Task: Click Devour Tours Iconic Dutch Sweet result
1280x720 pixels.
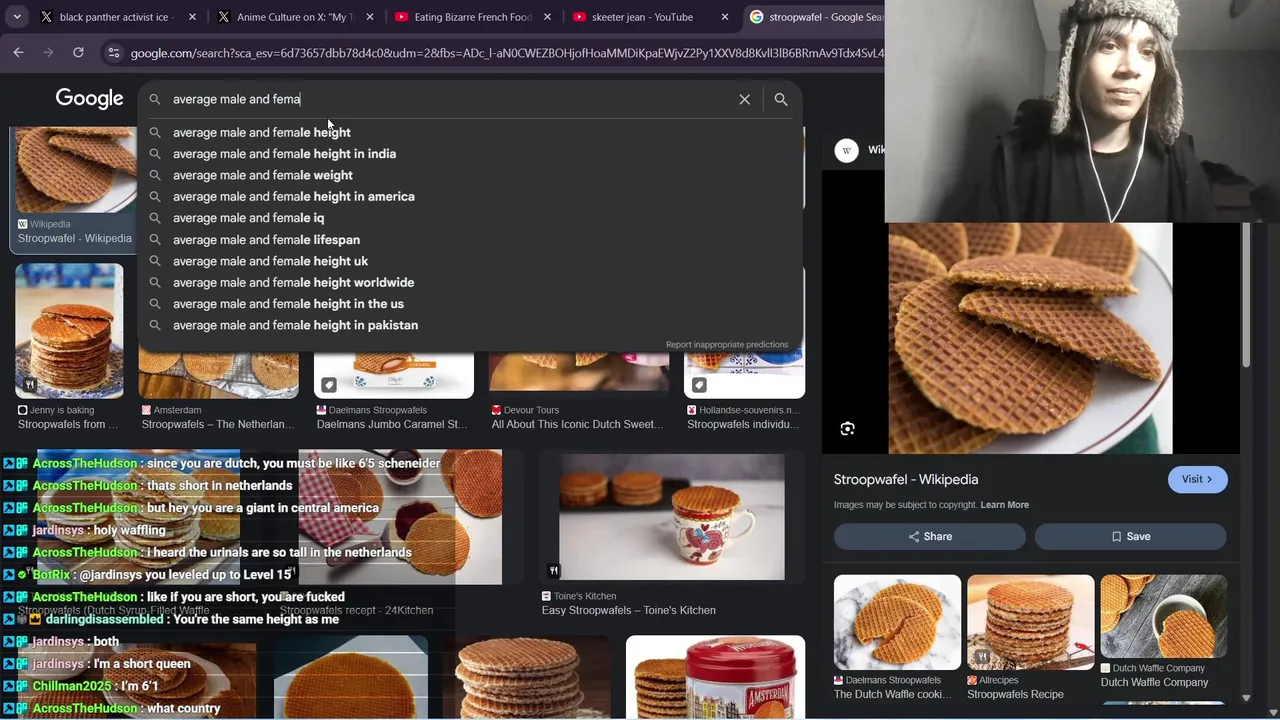Action: pos(577,424)
